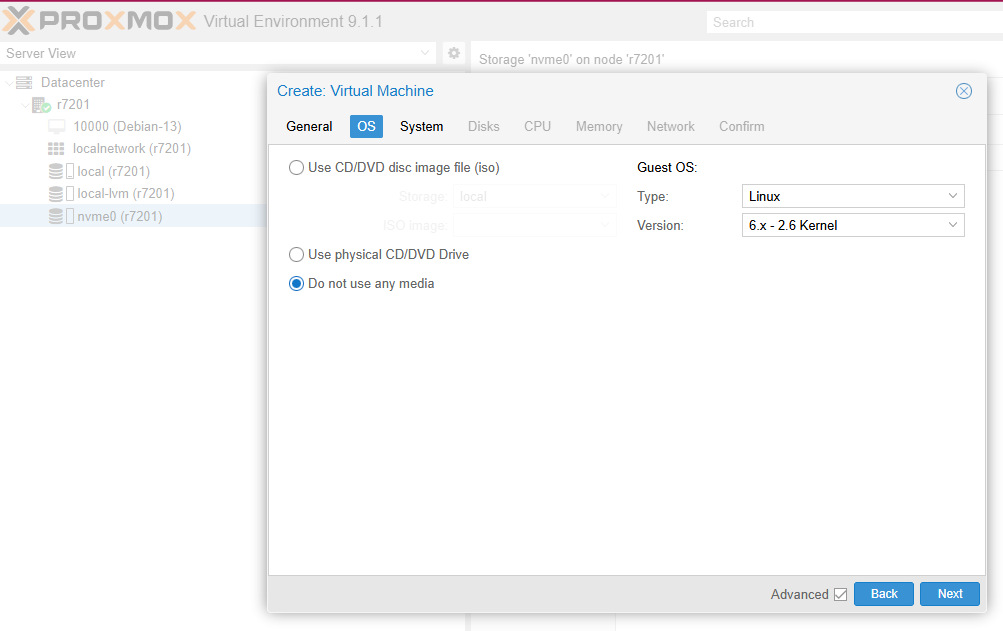Select the local-lvm storage icon
The width and height of the screenshot is (1003, 631).
coord(57,194)
